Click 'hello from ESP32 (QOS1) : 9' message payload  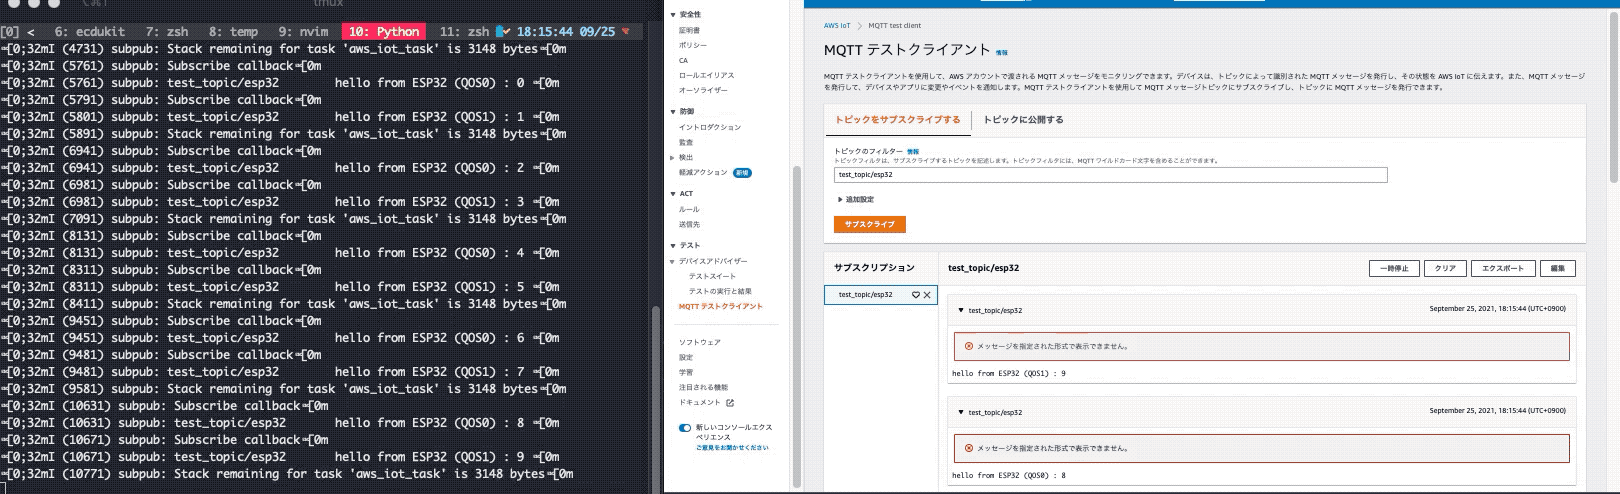[1008, 373]
